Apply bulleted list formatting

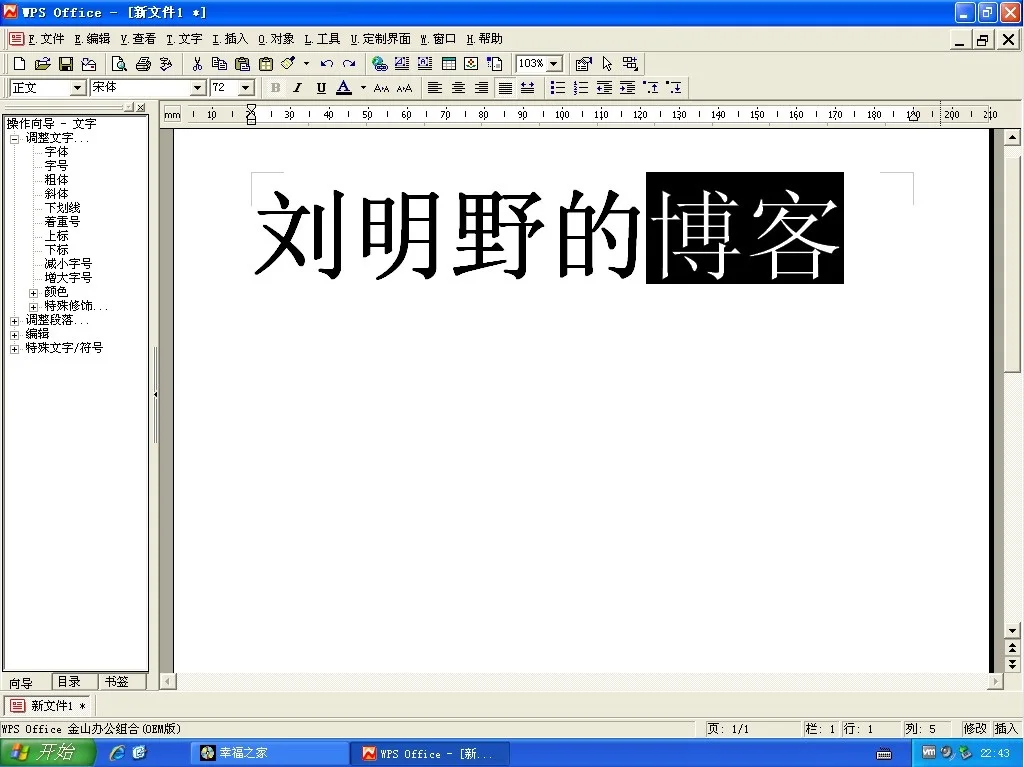tap(558, 88)
